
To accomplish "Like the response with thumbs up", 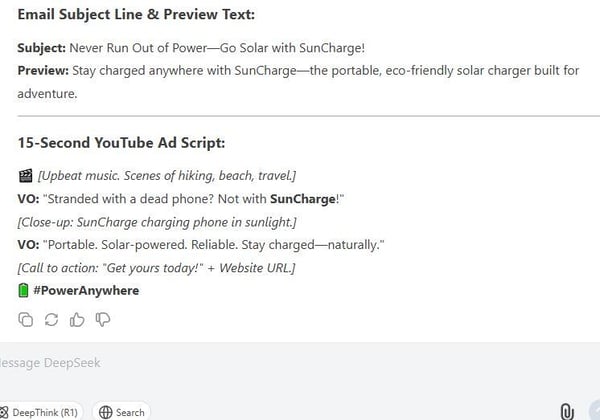I will point(77,319).
